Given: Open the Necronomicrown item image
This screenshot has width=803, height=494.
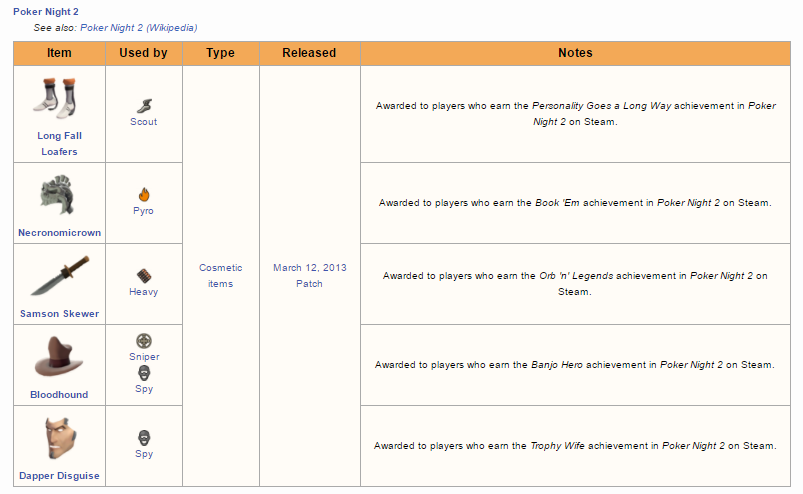Looking at the screenshot, I should (57, 195).
